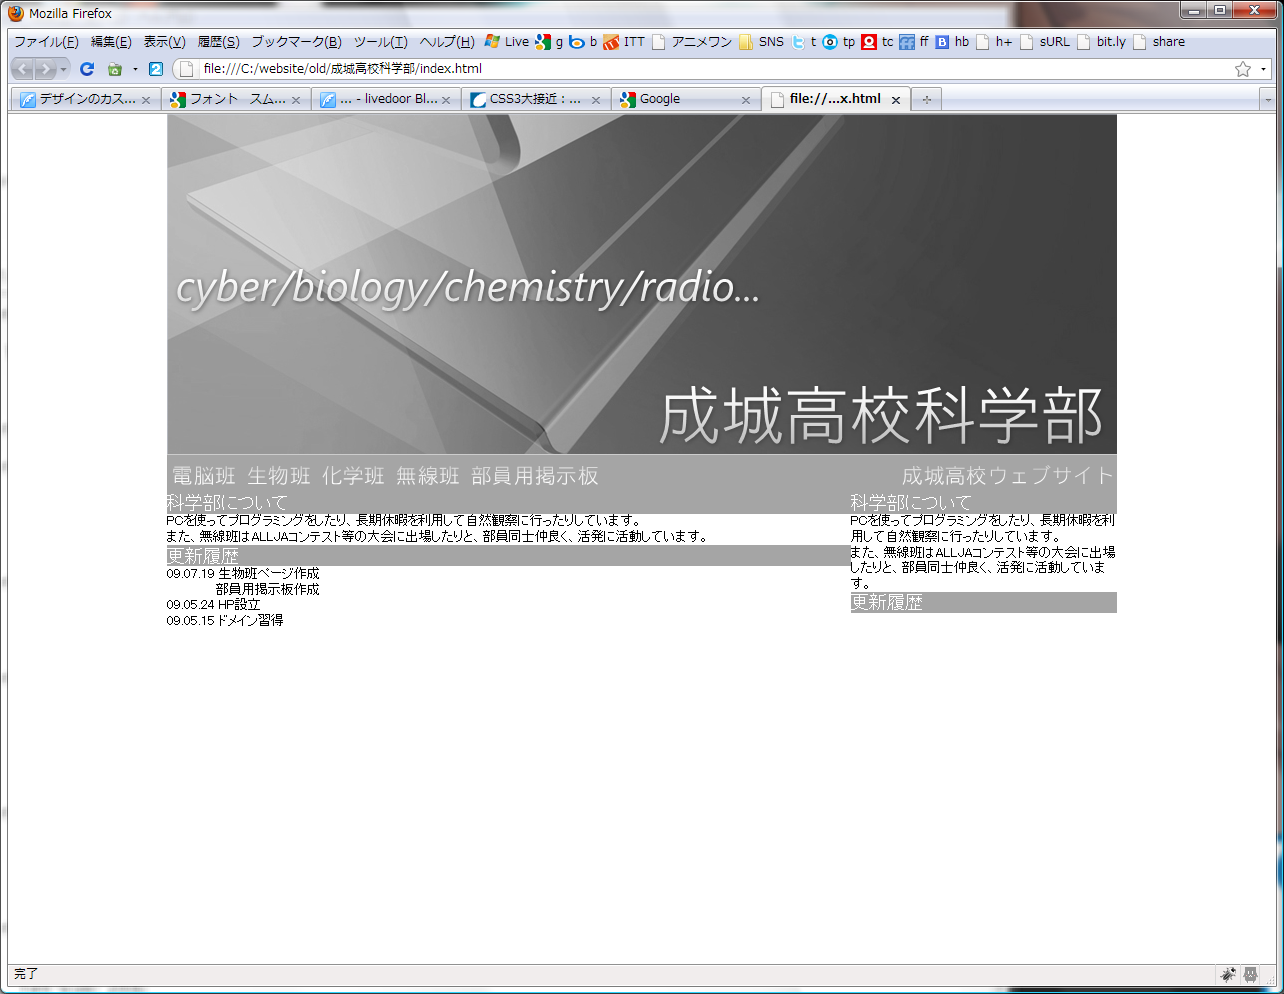Open the 表示(V) menu
Viewport: 1284px width, 994px height.
[164, 42]
